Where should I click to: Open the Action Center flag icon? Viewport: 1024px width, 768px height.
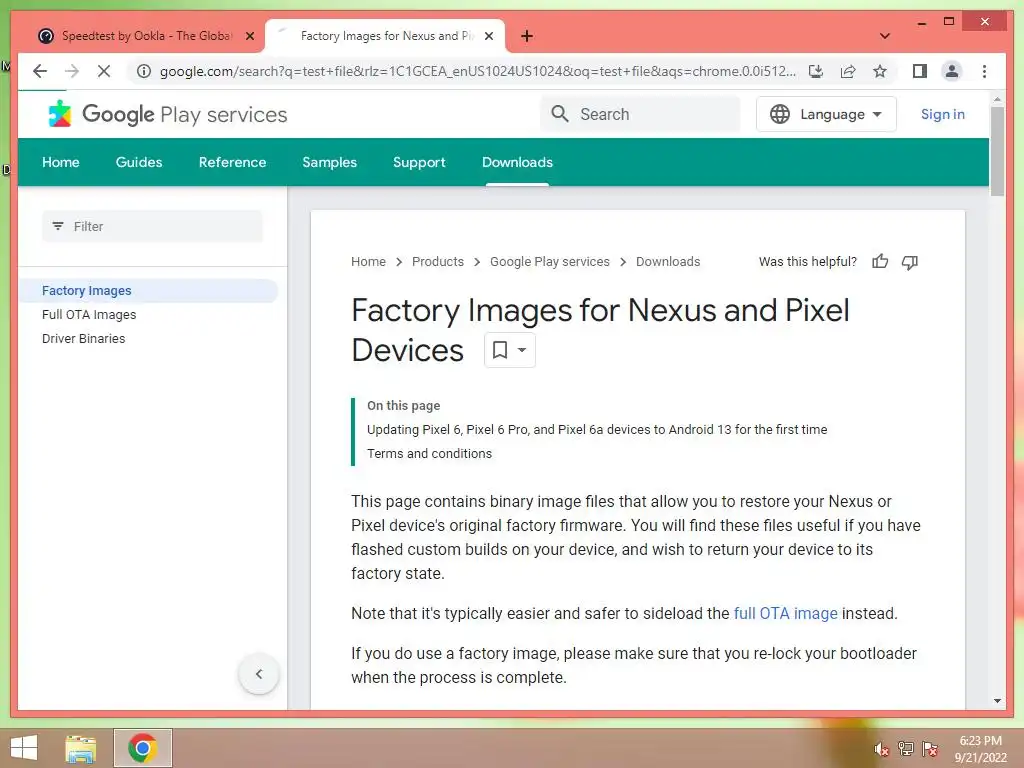929,748
